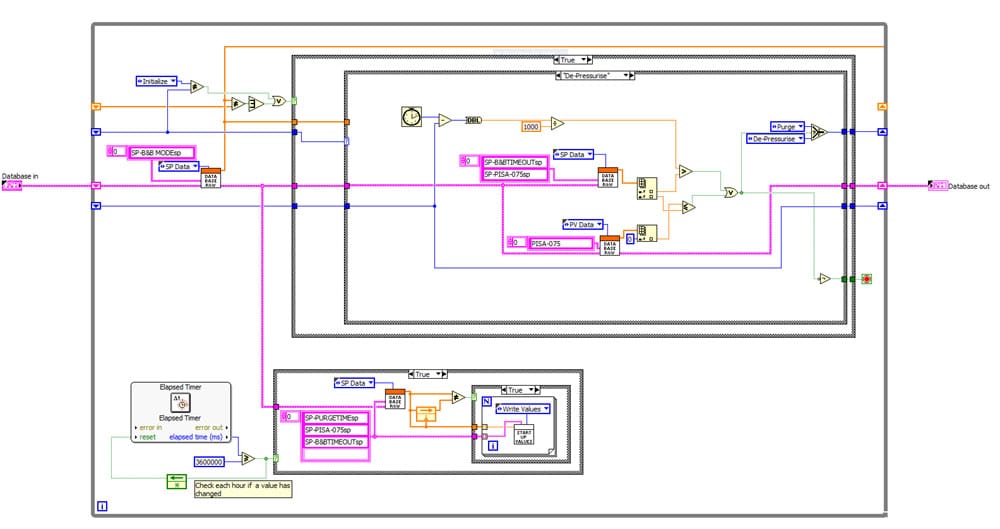Click the Select node beside the Purge enum
The width and height of the screenshot is (1000, 529).
point(819,132)
